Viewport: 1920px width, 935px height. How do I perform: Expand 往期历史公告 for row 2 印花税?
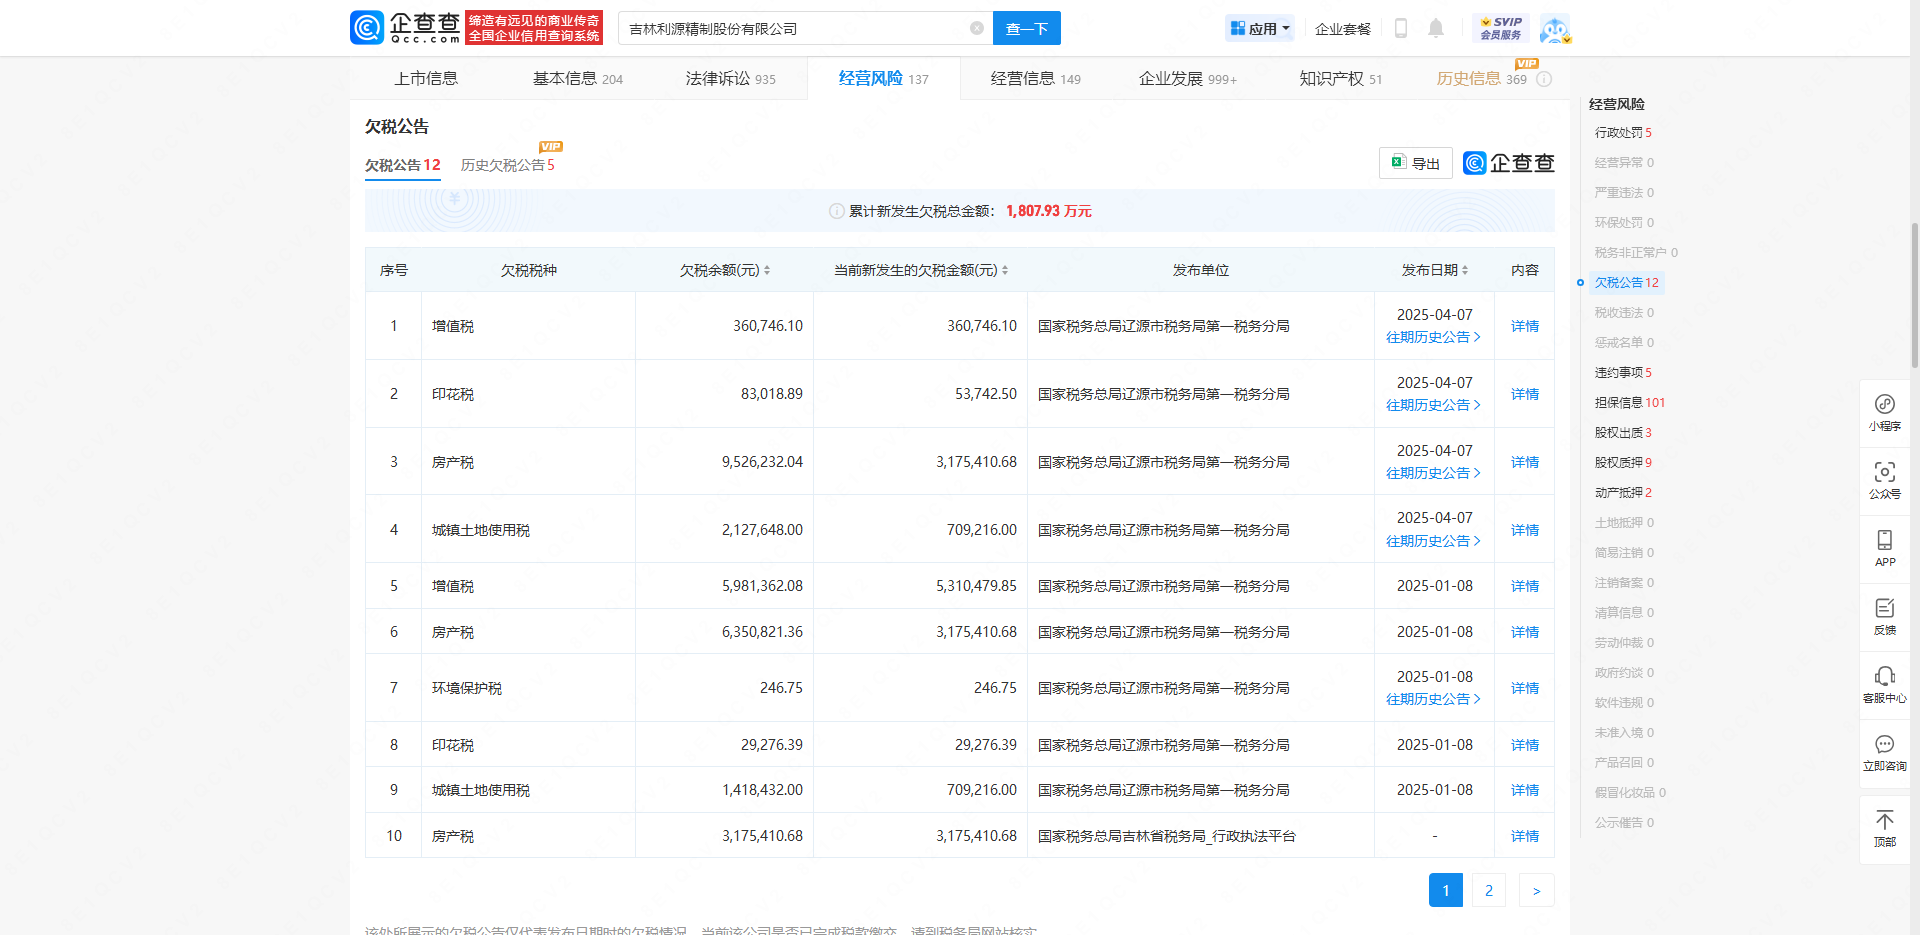tap(1434, 406)
